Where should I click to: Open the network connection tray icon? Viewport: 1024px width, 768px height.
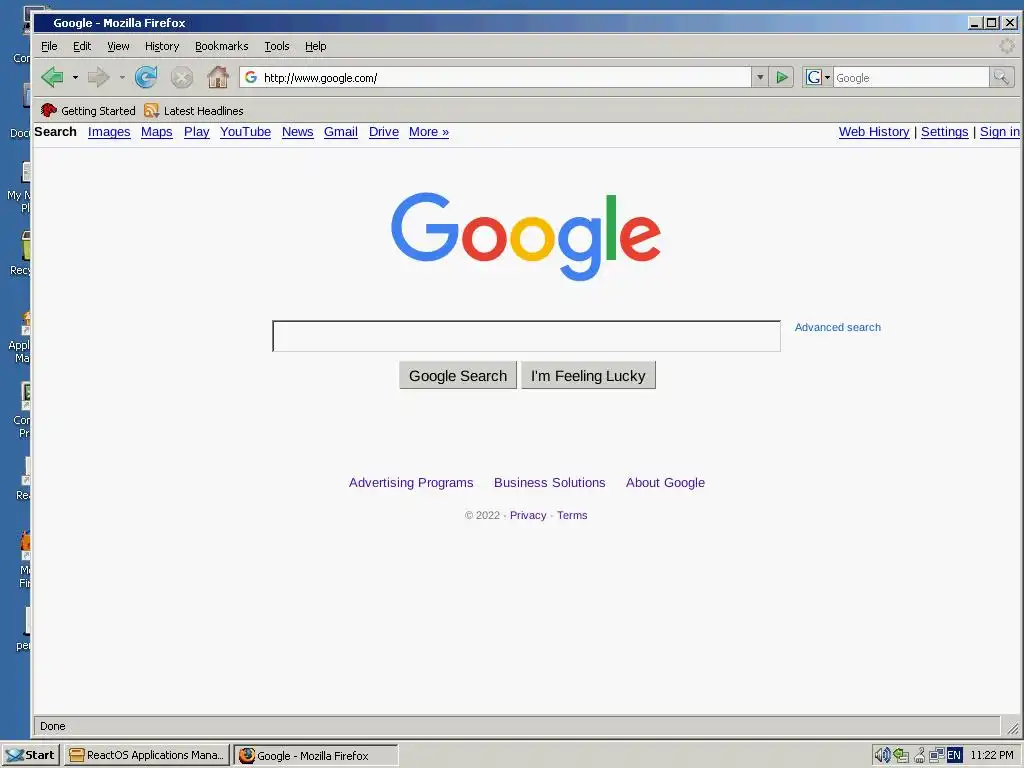pyautogui.click(x=936, y=756)
